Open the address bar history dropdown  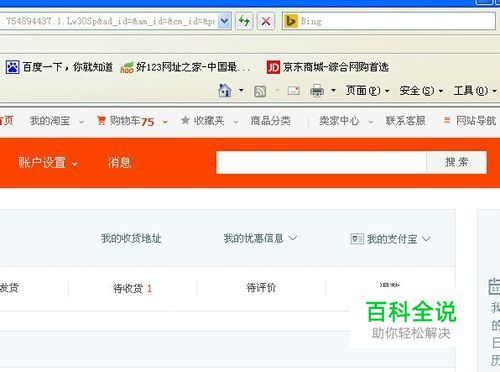(225, 21)
